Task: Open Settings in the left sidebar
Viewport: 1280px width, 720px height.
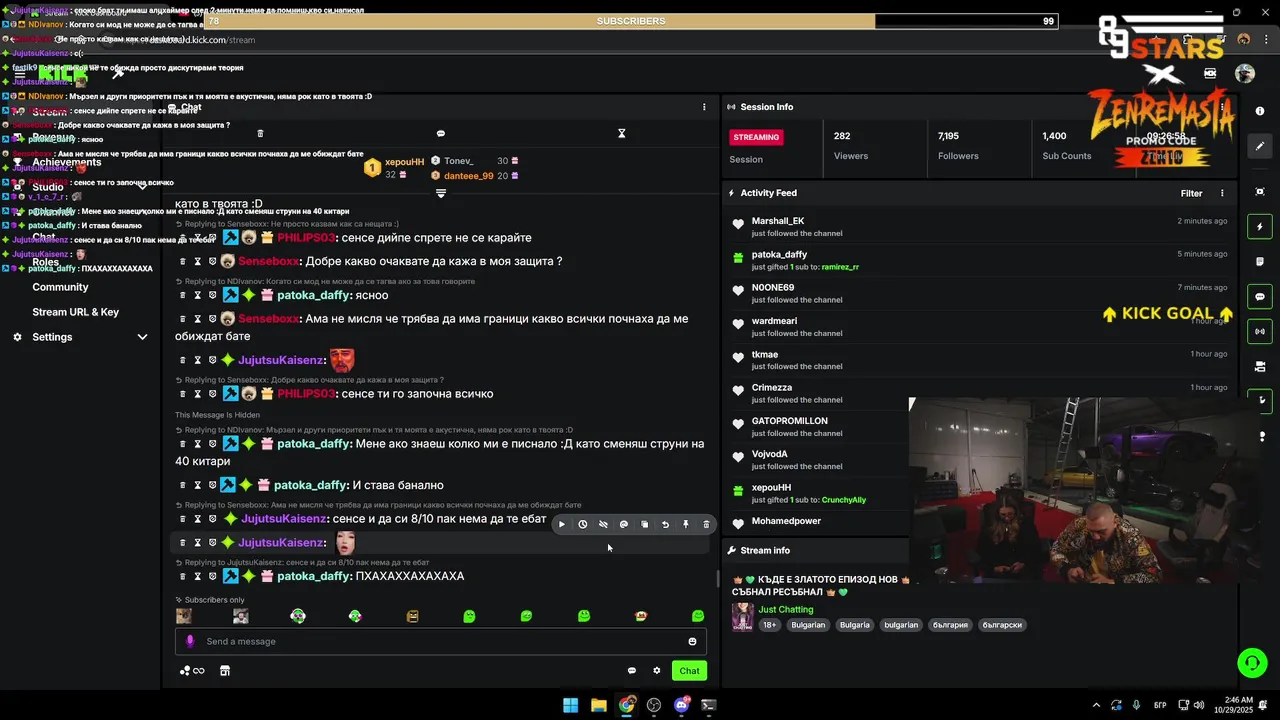Action: coord(52,337)
